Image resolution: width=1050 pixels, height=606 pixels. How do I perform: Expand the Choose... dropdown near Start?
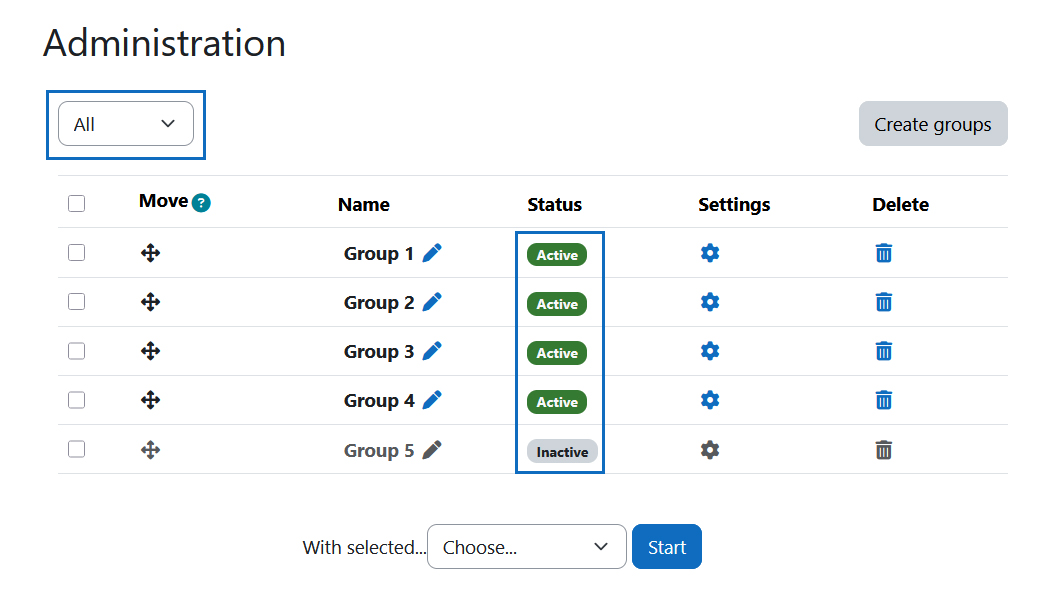pos(526,547)
